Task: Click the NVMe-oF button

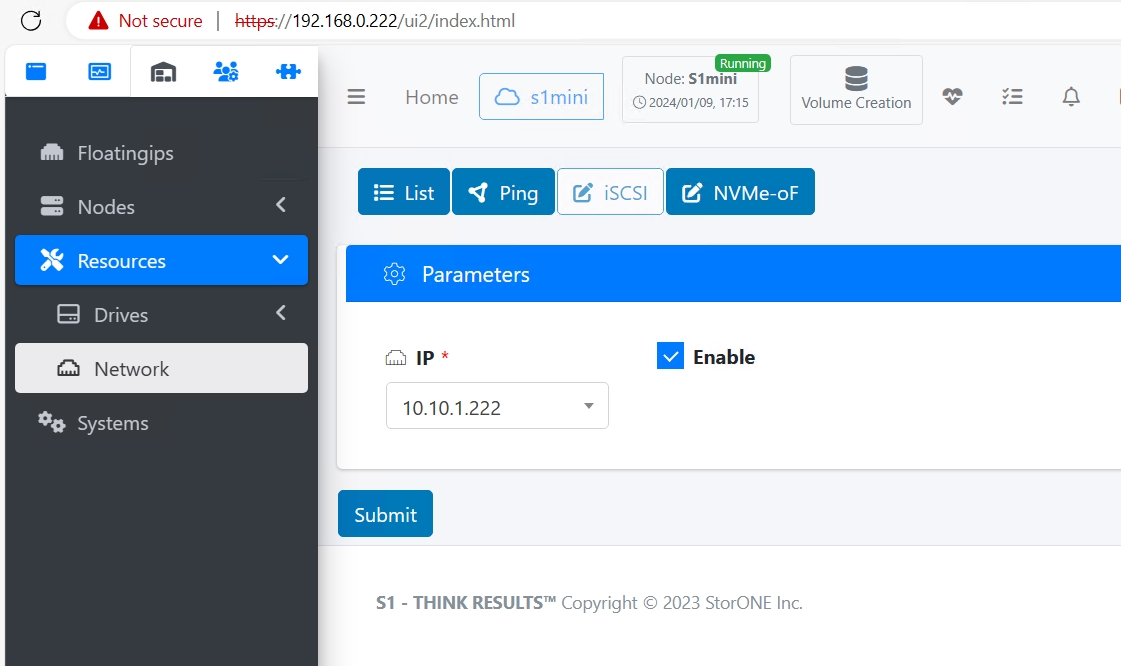Action: coord(741,192)
